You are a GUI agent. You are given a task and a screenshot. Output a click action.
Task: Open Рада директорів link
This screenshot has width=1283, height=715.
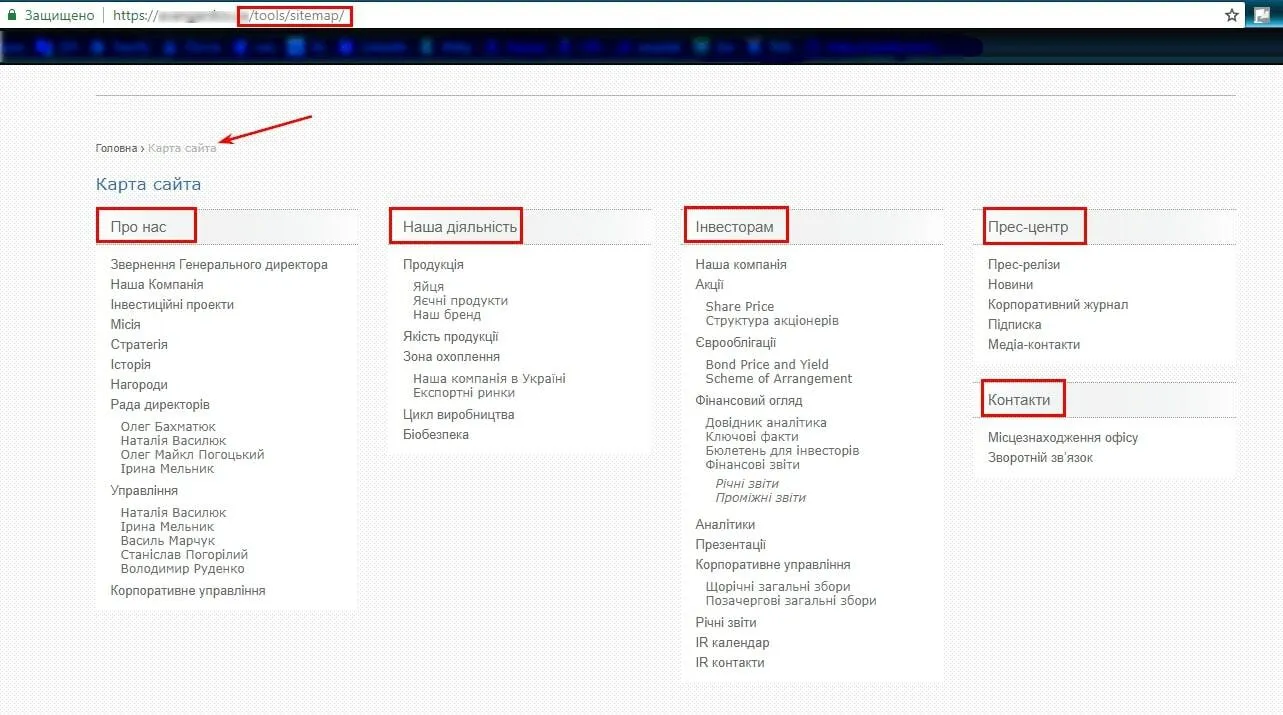[x=160, y=405]
